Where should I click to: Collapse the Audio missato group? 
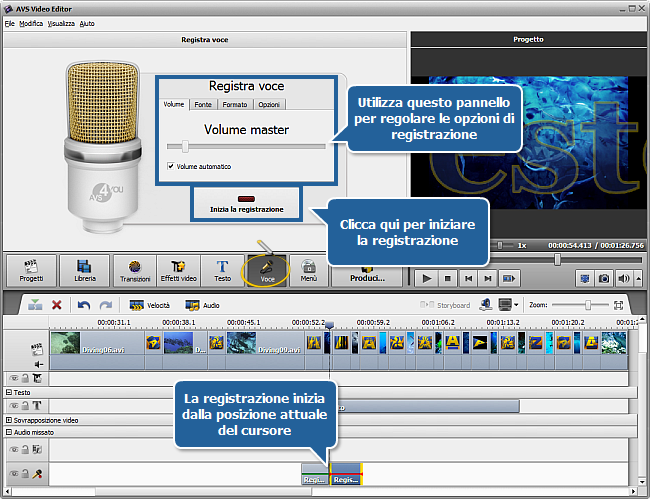(x=9, y=432)
